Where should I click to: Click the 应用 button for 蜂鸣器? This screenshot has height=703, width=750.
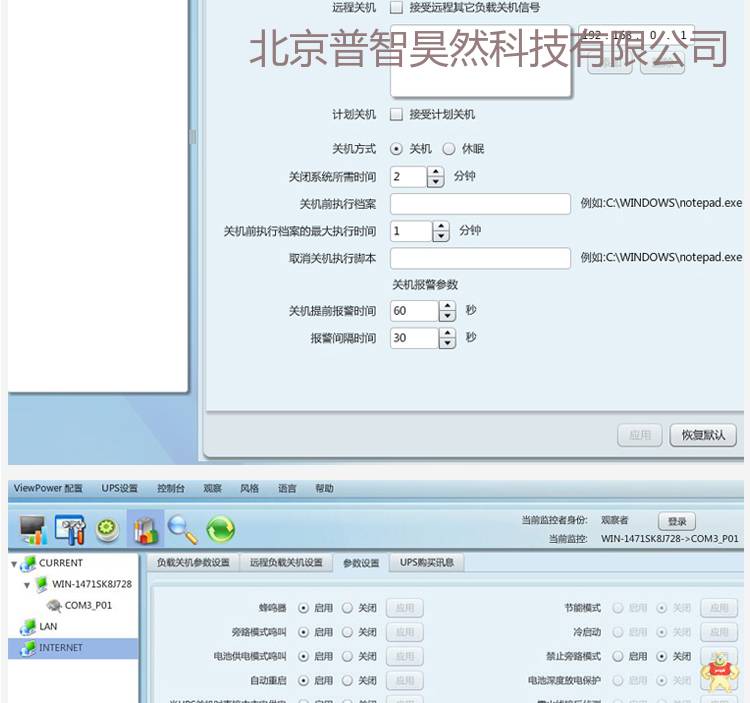click(x=405, y=608)
